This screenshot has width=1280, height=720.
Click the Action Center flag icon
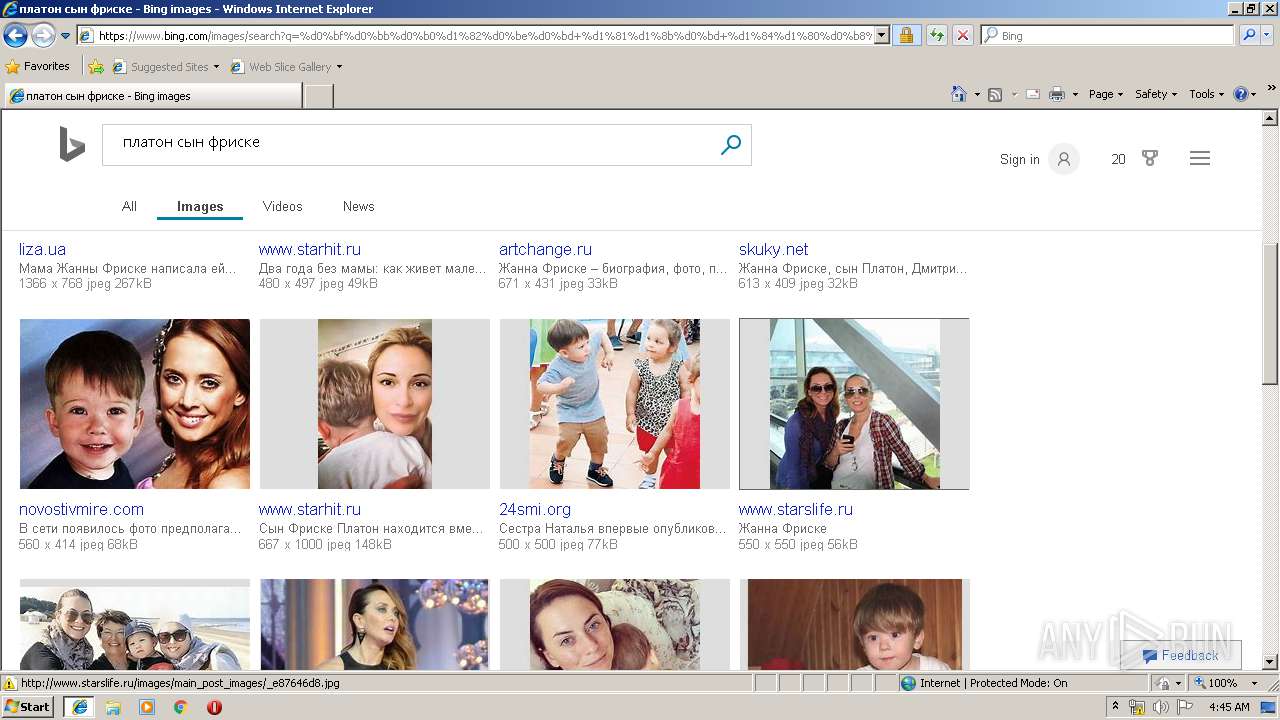click(1185, 707)
